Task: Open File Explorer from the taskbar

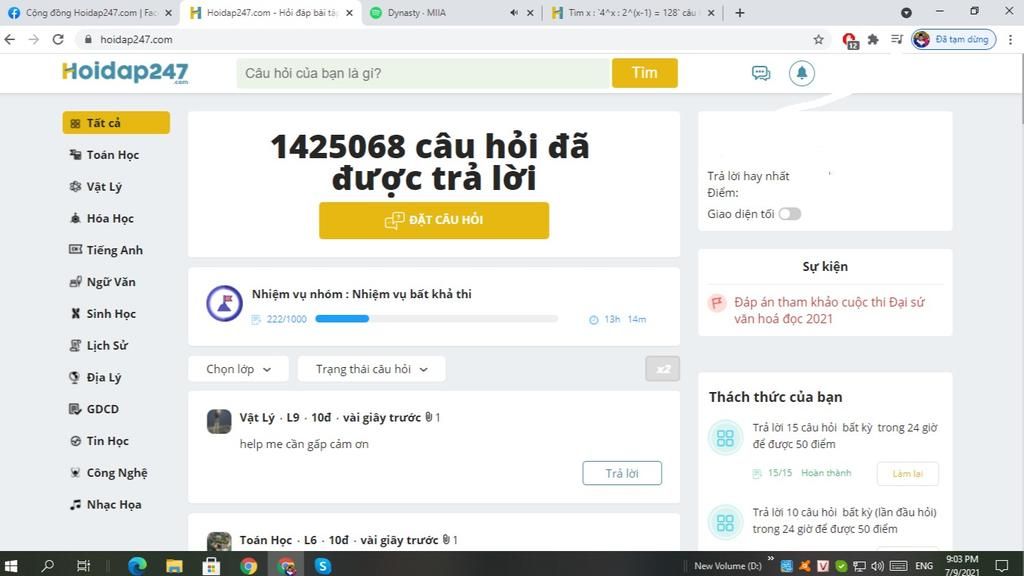Action: (x=174, y=566)
